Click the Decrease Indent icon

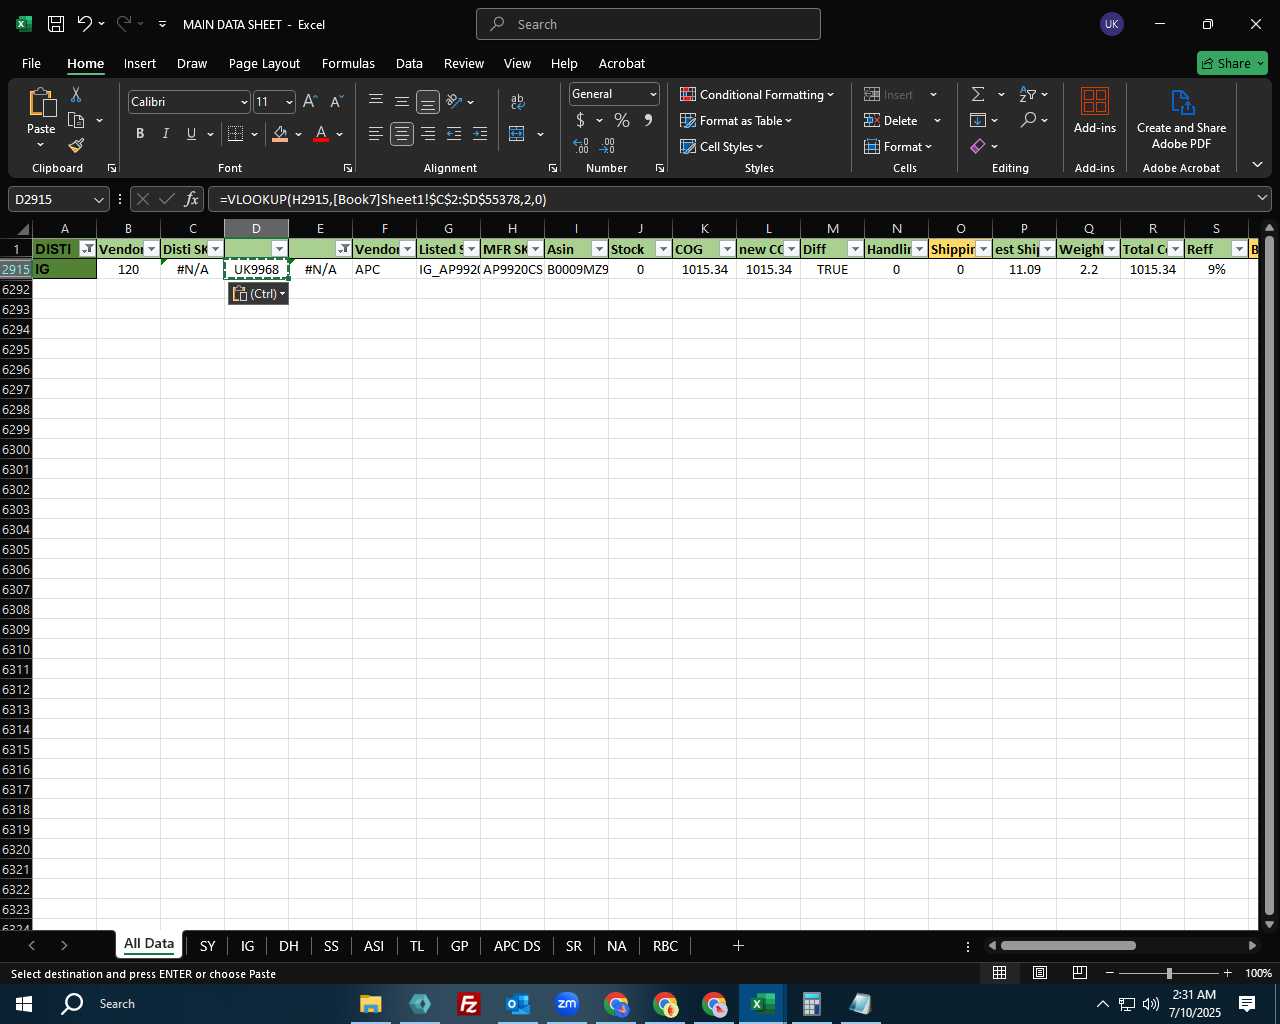[x=454, y=134]
